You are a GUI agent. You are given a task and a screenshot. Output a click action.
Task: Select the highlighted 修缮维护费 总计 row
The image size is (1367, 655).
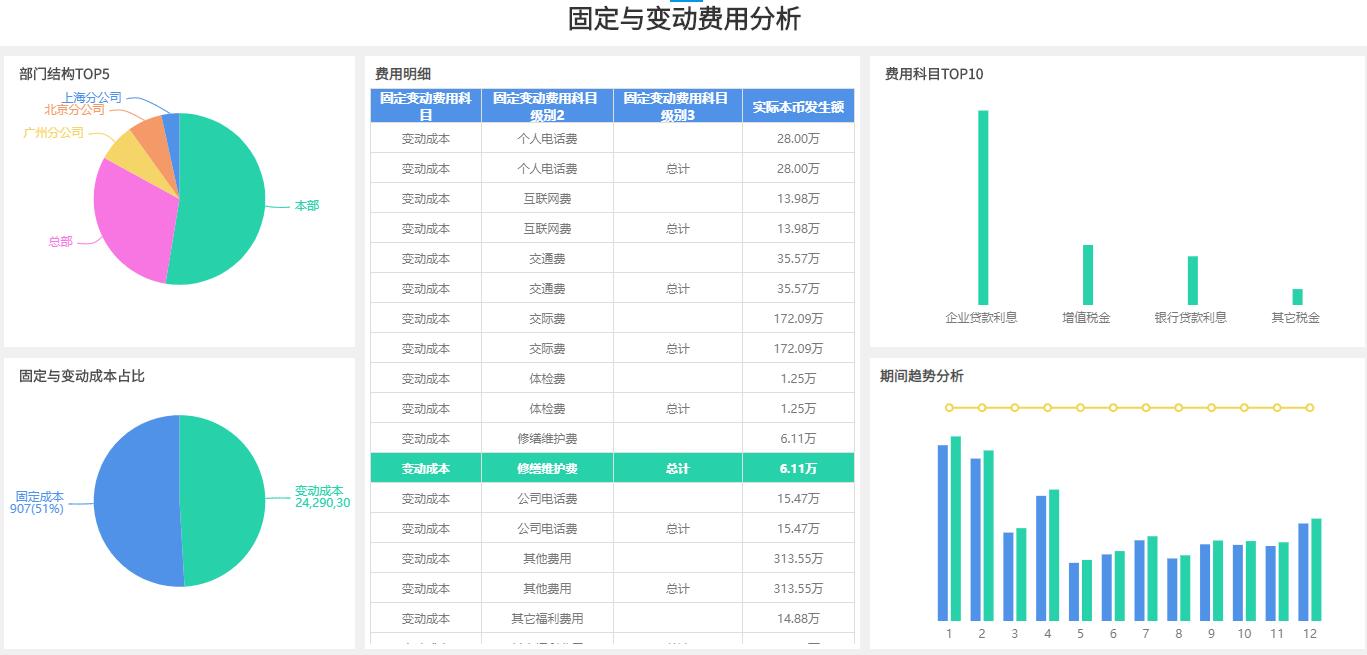[612, 467]
